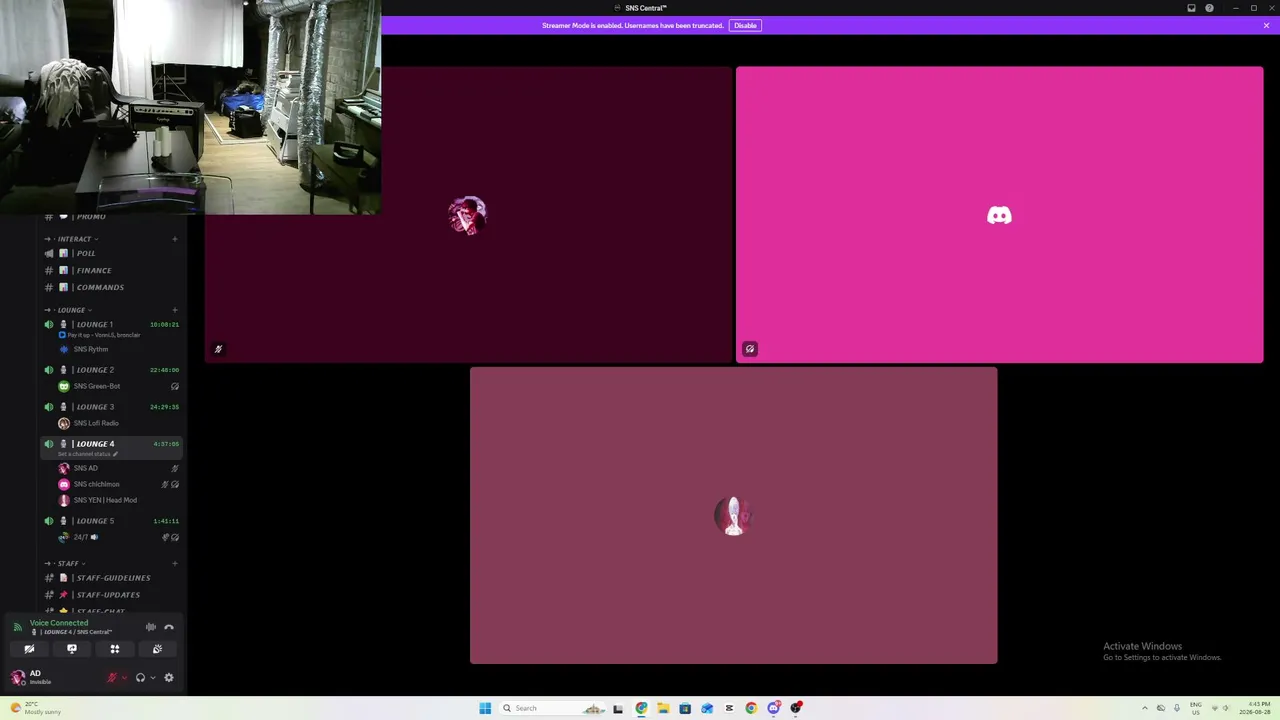Click SNS AD participant in LOUNGE 4
This screenshot has width=1280, height=720.
[118, 468]
